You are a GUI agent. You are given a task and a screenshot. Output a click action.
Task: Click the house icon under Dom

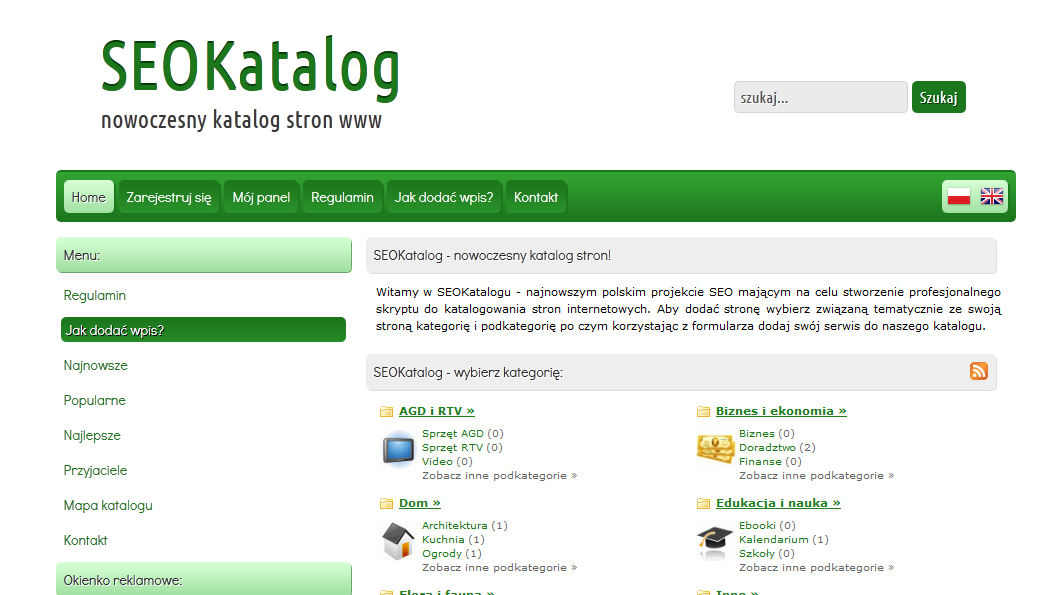(399, 541)
